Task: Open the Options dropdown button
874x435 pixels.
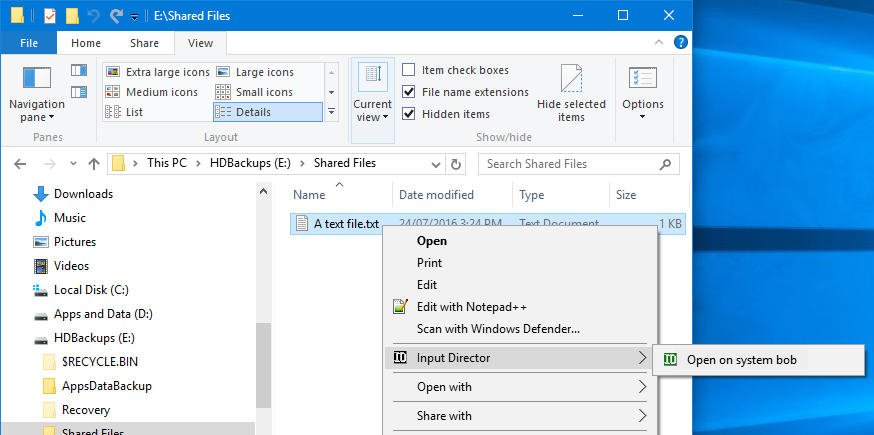Action: point(643,94)
